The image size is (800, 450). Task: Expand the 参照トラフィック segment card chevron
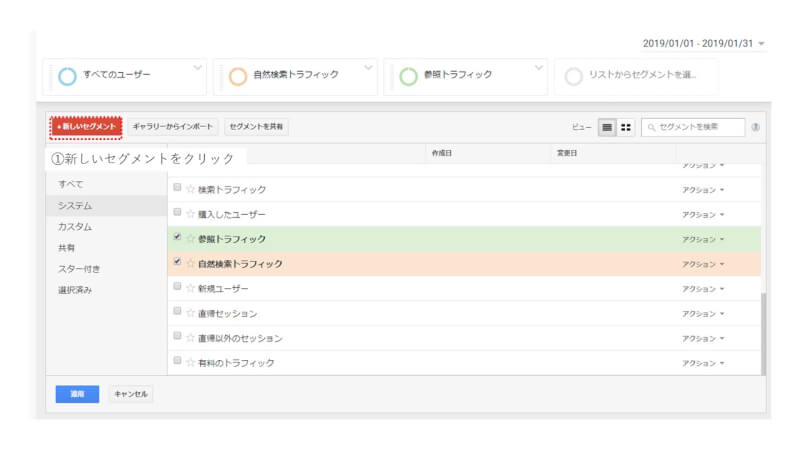pyautogui.click(x=538, y=68)
